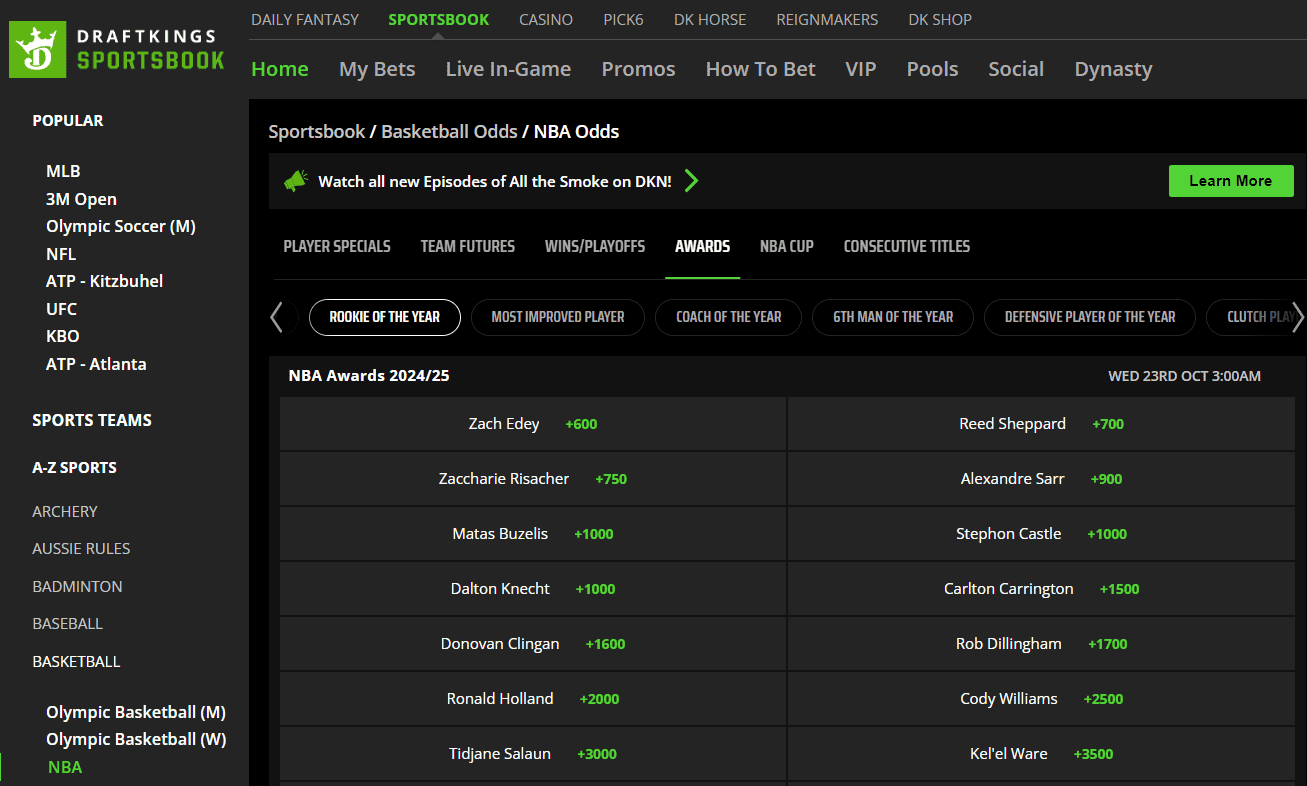Screen dimensions: 1307x786
Task: Click the Learn More button
Action: tap(1231, 181)
